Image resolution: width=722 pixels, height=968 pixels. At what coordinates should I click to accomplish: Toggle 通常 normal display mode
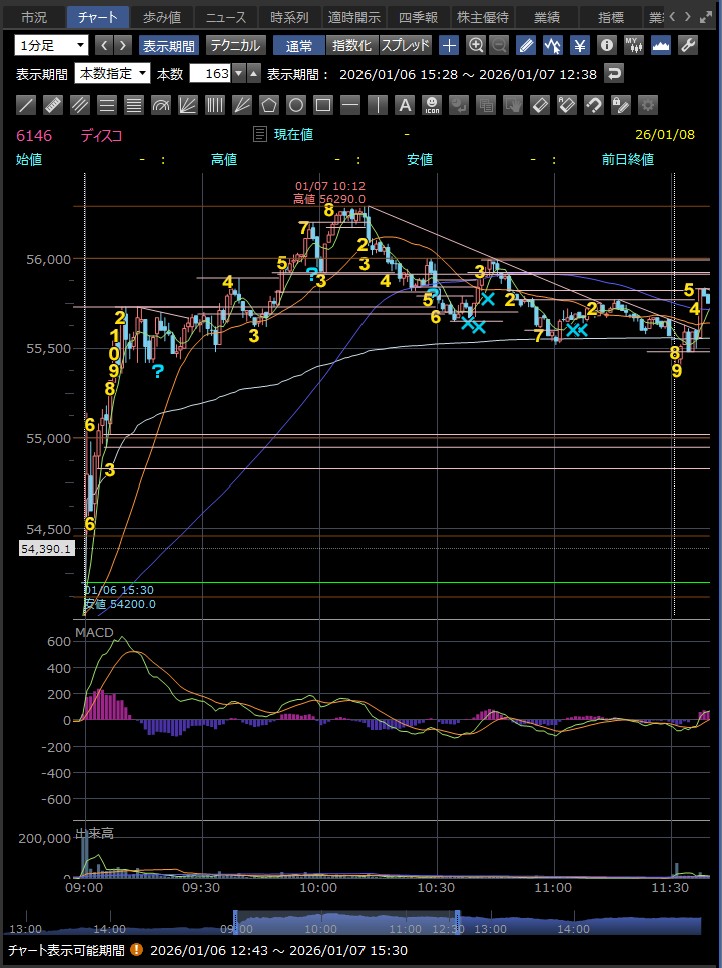coord(298,45)
